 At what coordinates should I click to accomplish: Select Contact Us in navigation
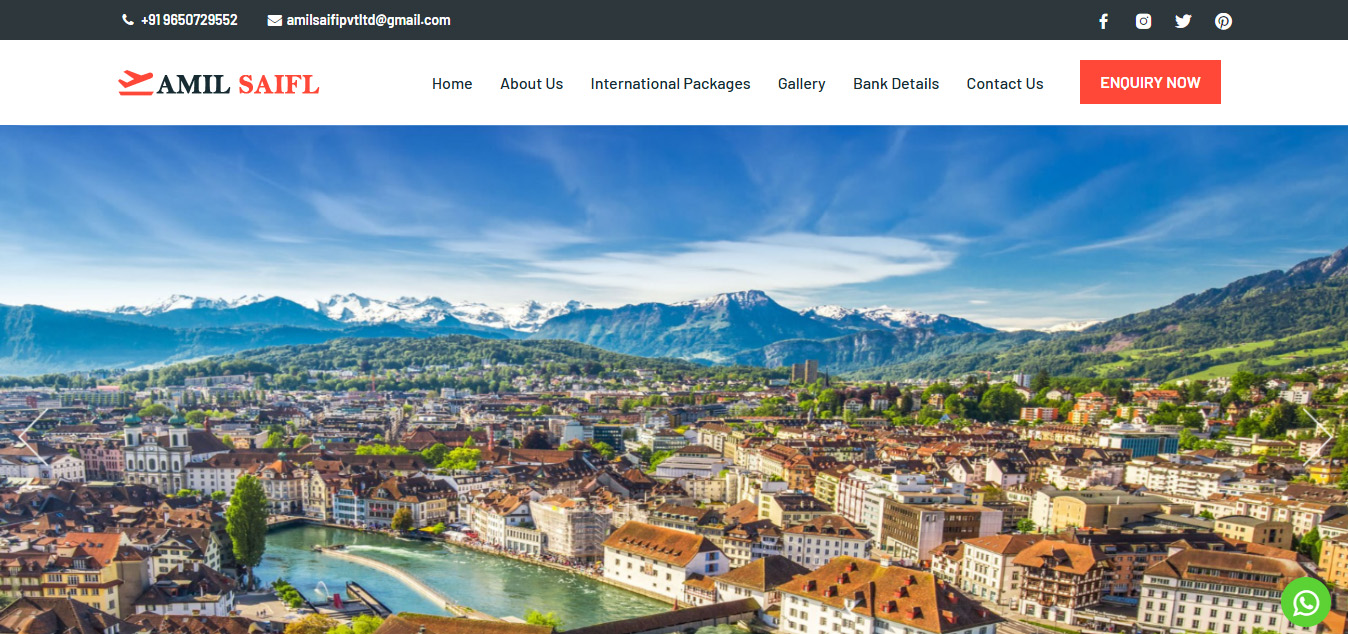(1004, 84)
